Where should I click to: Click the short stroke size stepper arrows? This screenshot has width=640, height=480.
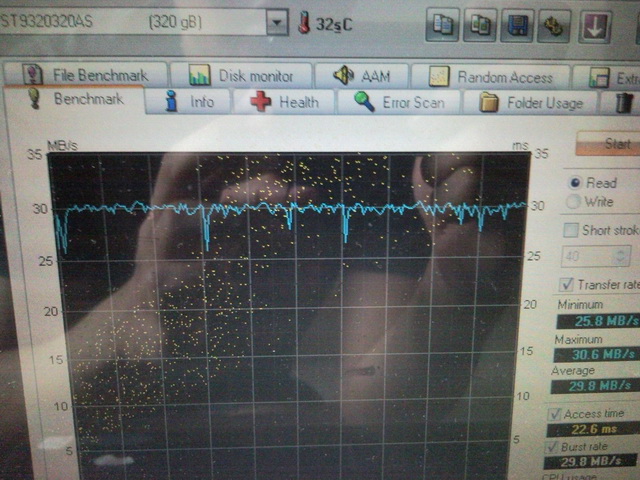point(623,256)
